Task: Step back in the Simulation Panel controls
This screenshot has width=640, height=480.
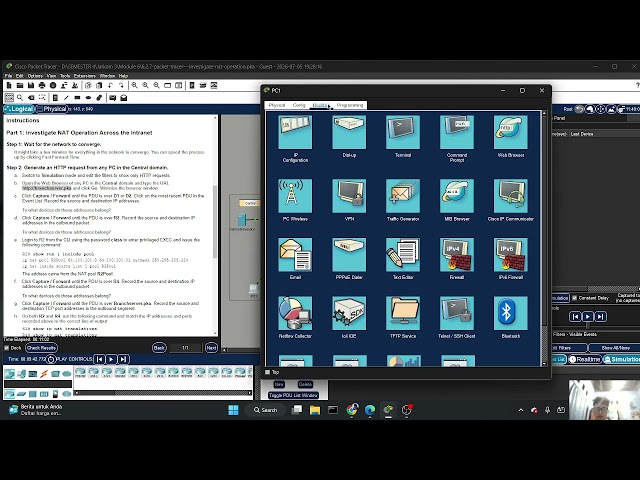Action: pyautogui.click(x=575, y=316)
